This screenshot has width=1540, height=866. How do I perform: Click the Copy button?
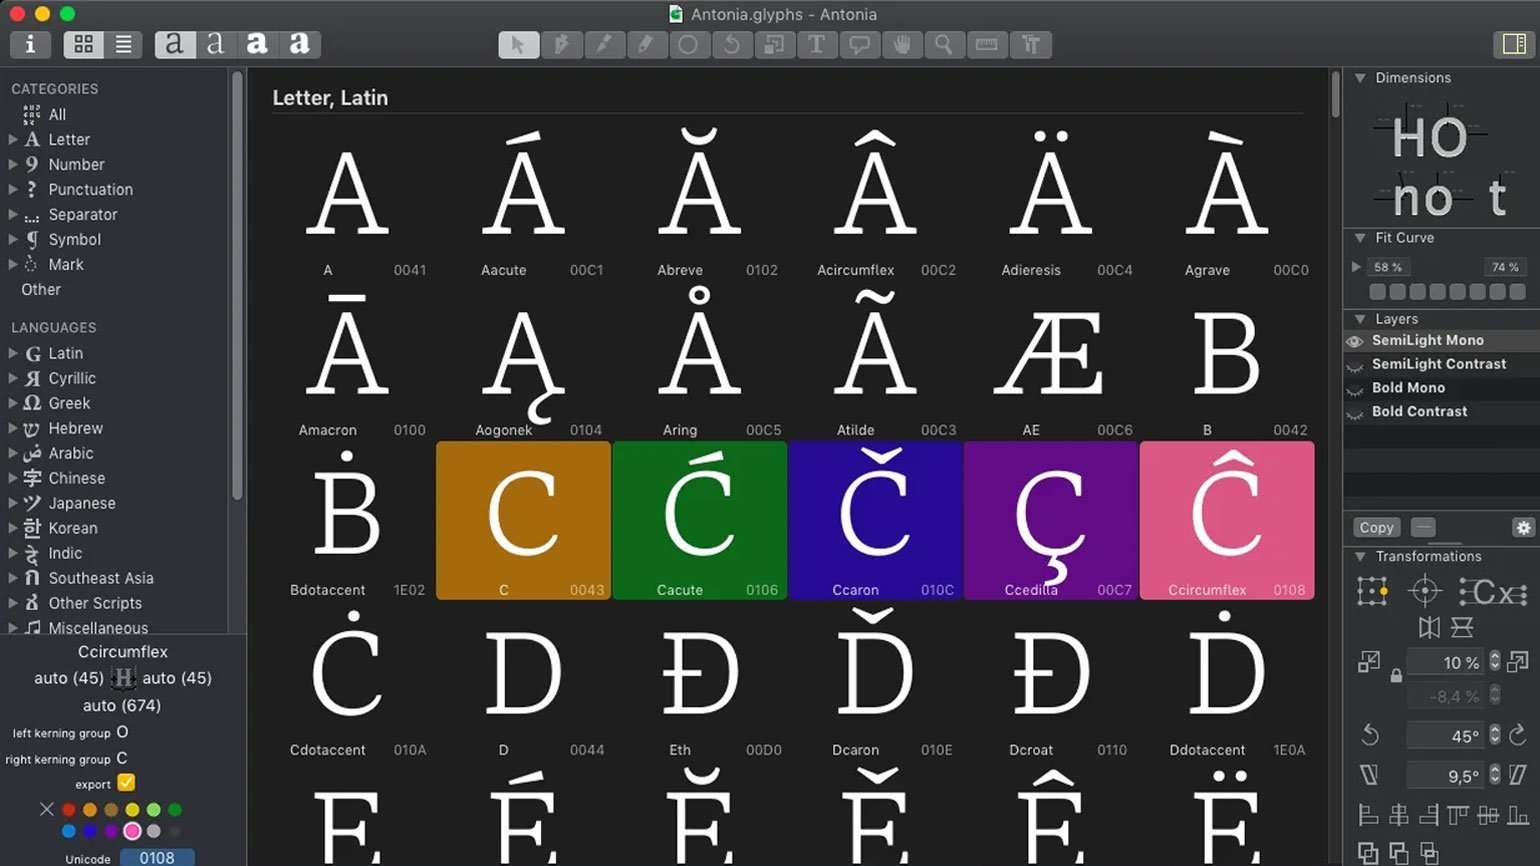[1376, 528]
